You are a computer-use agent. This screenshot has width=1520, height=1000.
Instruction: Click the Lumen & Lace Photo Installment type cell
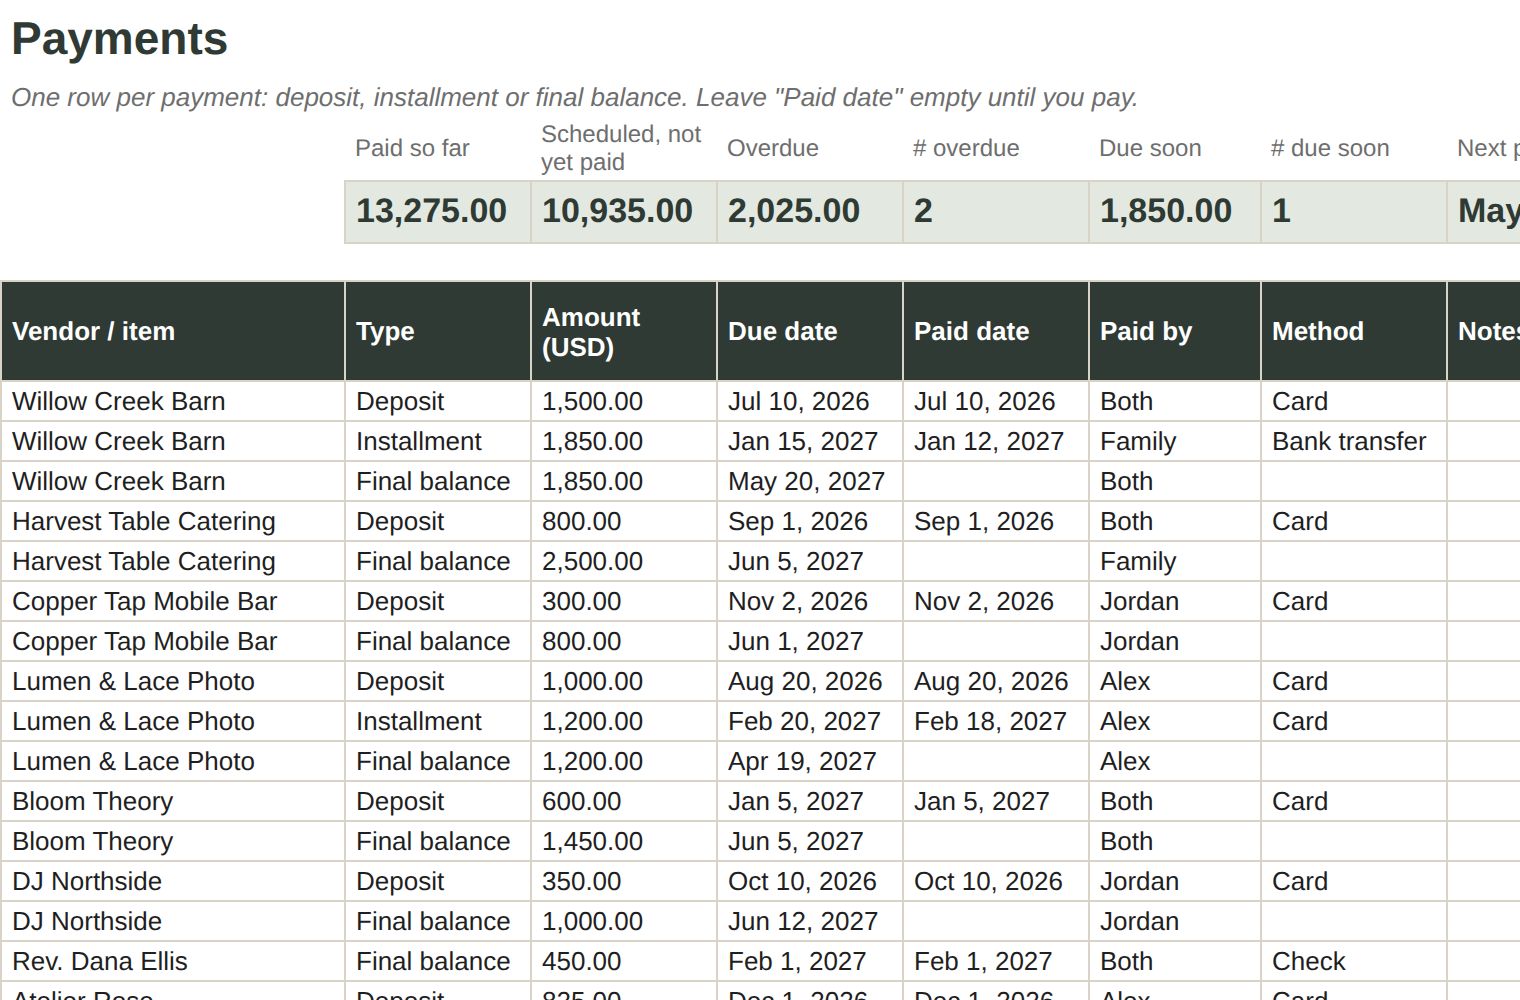[x=438, y=721]
